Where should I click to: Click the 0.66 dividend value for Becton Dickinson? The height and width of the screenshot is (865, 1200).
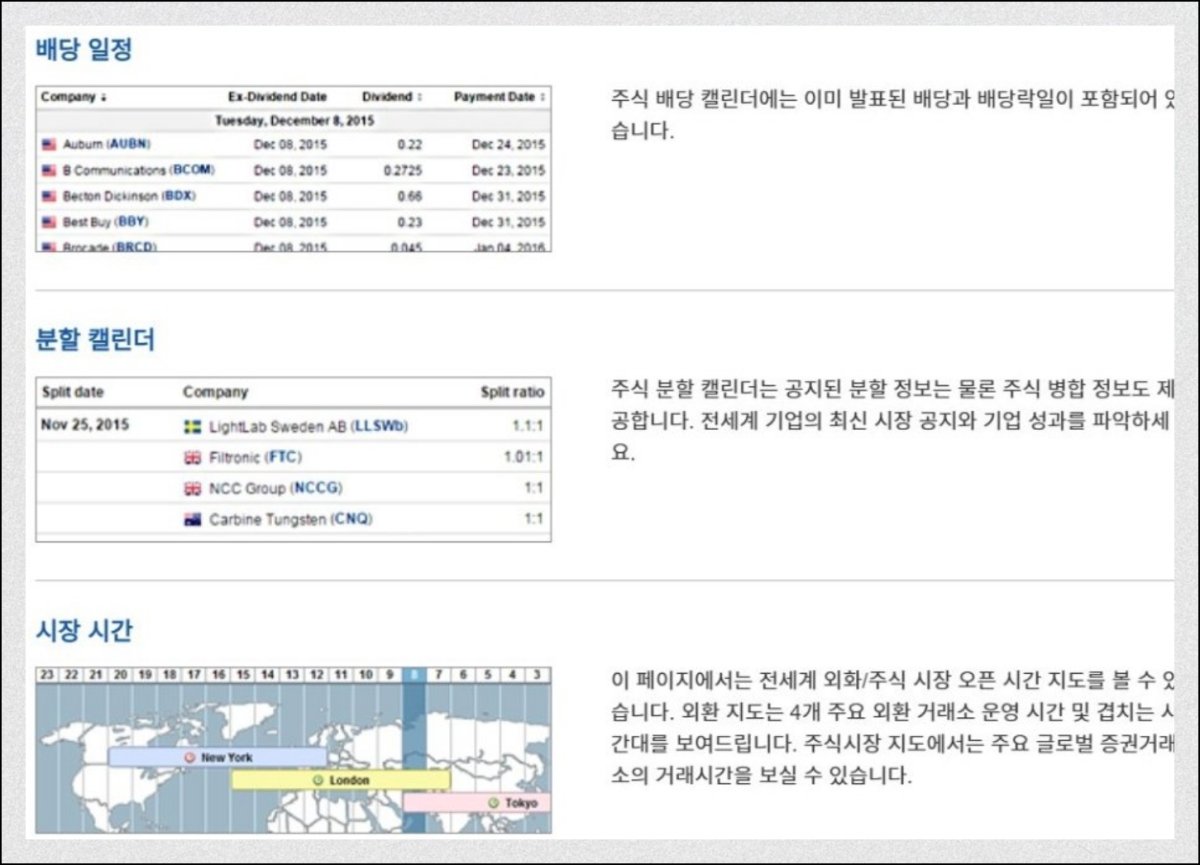point(410,197)
